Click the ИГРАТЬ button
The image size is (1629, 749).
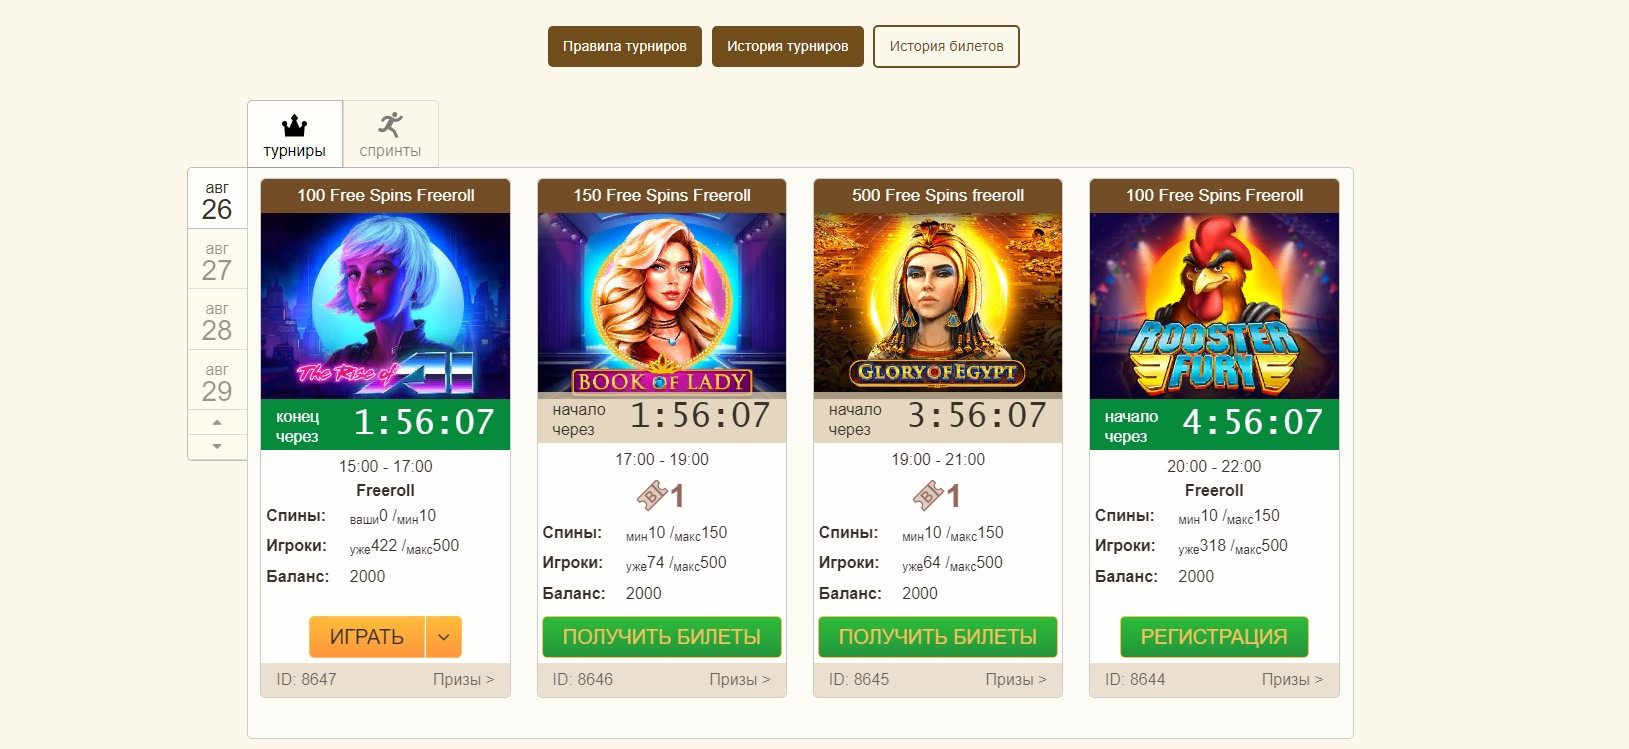pos(367,637)
